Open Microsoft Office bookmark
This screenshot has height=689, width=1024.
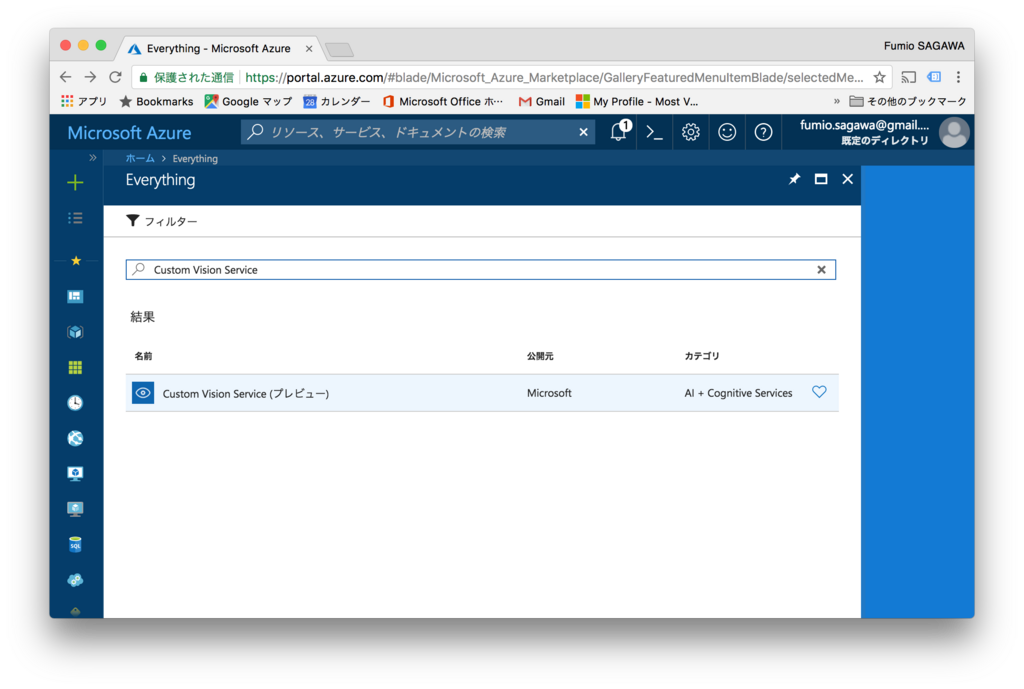pos(443,101)
